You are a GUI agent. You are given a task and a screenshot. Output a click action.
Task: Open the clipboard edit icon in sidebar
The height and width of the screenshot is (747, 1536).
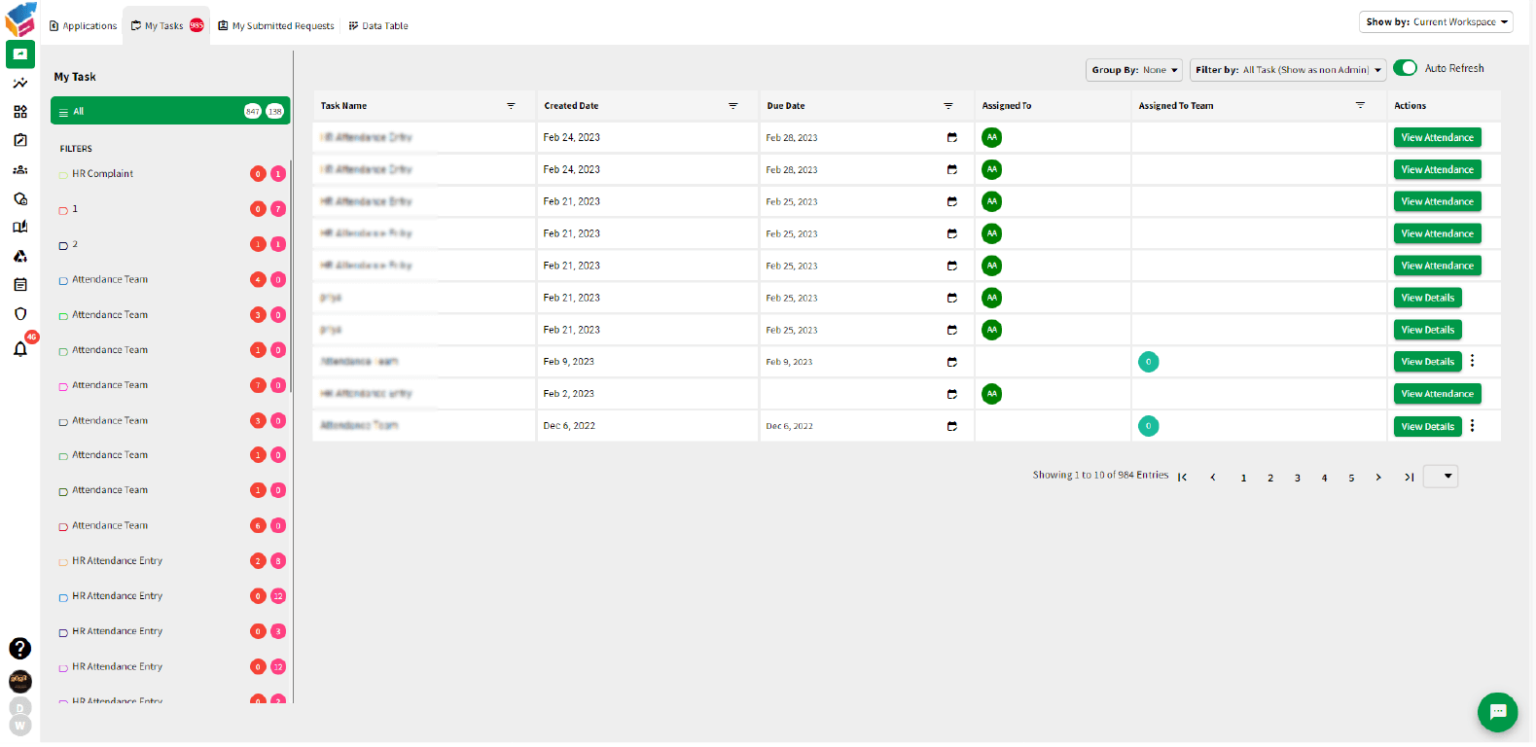20,140
